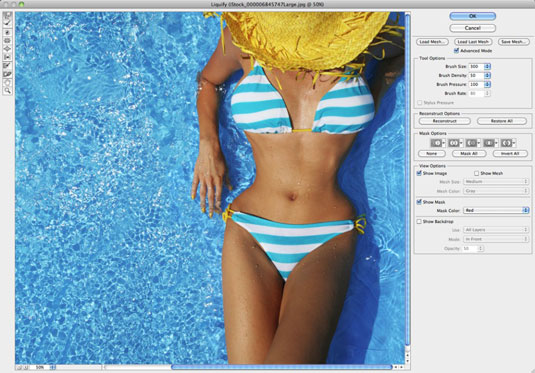535x373 pixels.
Task: Click the horizontal scrollbar left arrow
Action: 396,368
